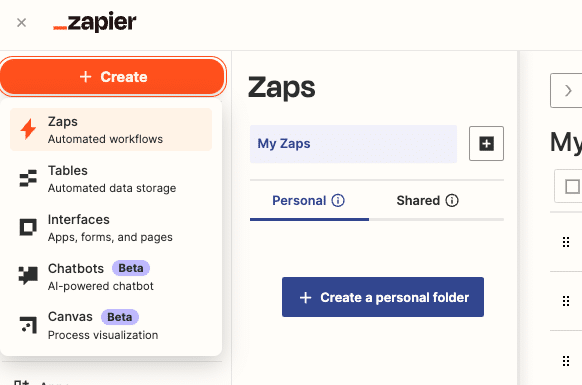Choose Tables automated data storage

[111, 179]
